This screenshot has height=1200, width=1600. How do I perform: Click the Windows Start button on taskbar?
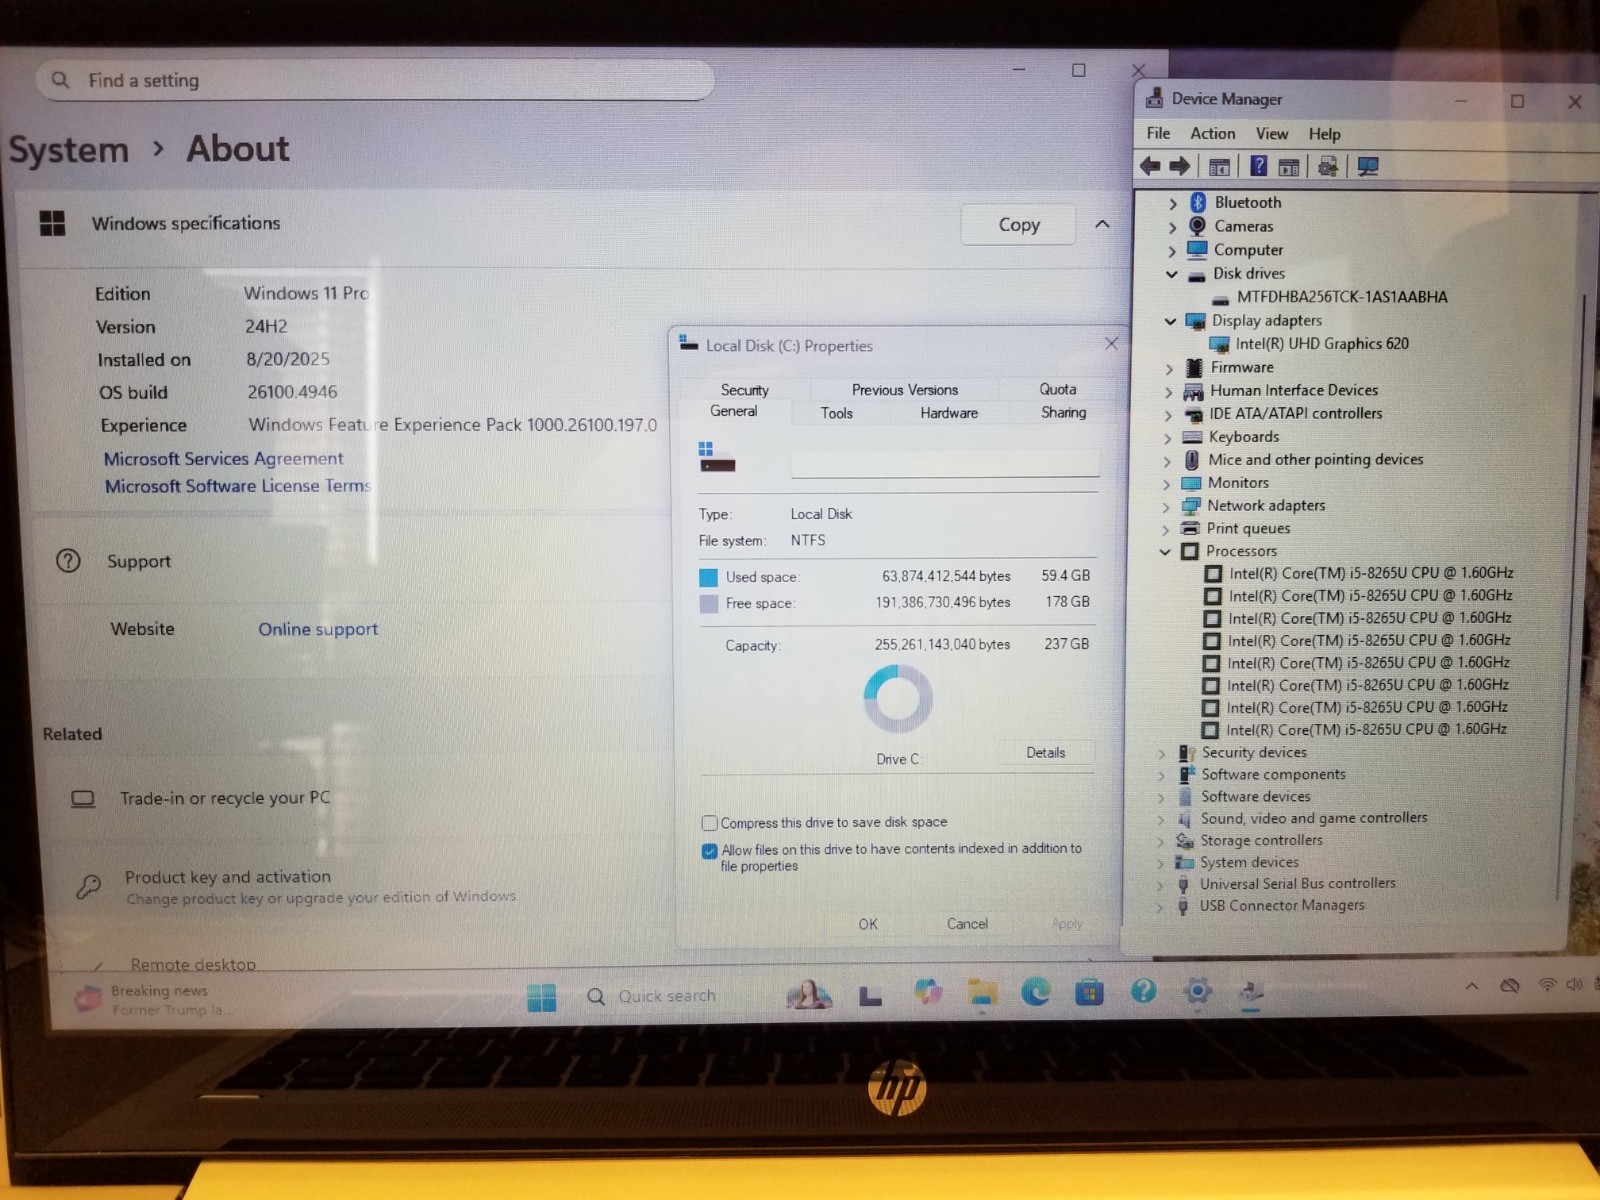point(541,997)
